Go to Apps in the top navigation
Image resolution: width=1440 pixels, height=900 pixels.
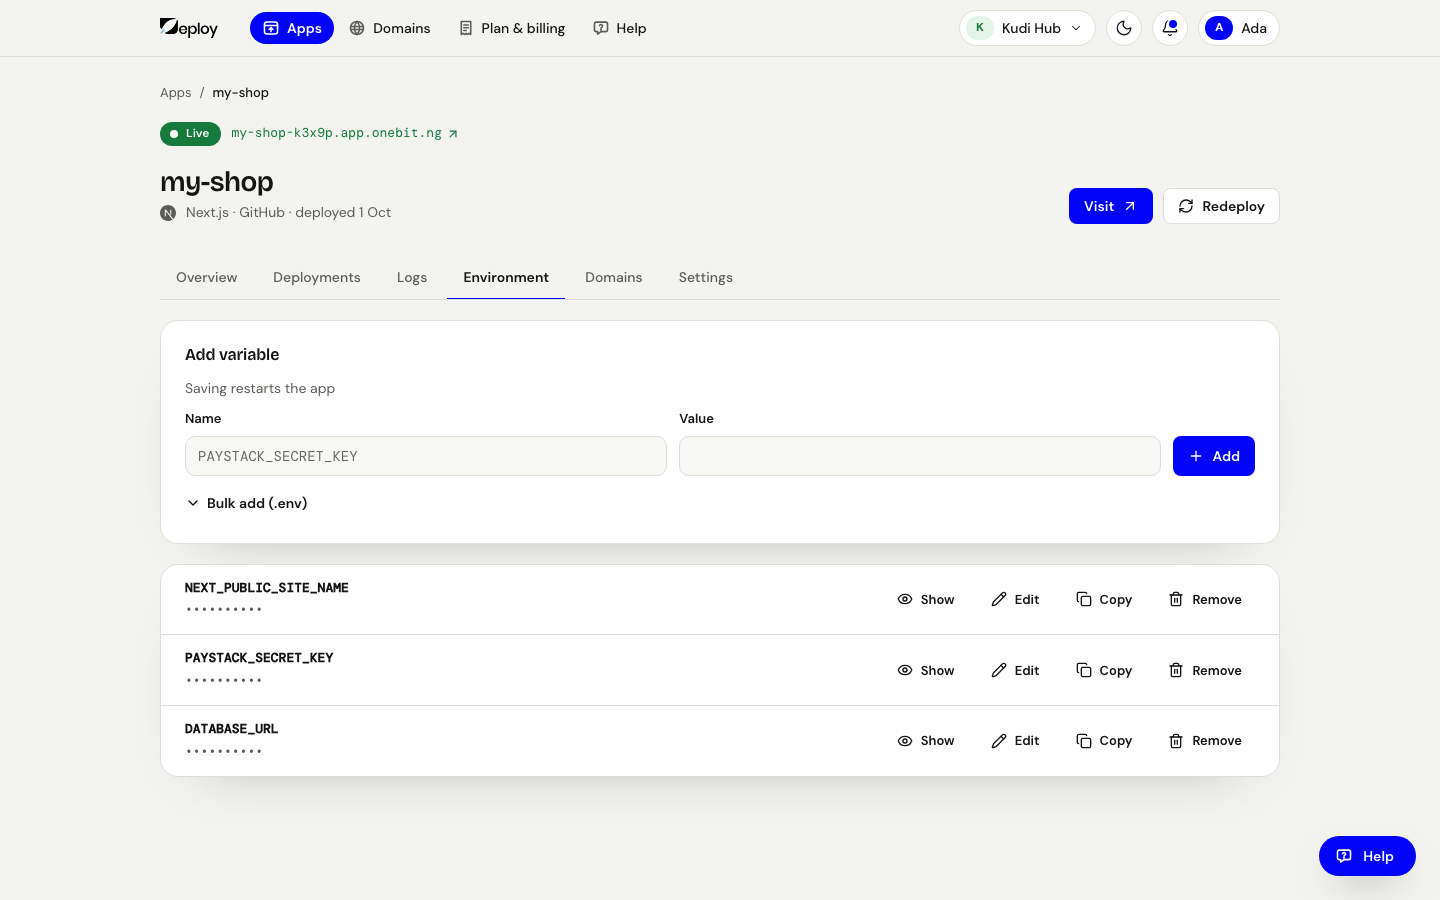[292, 28]
